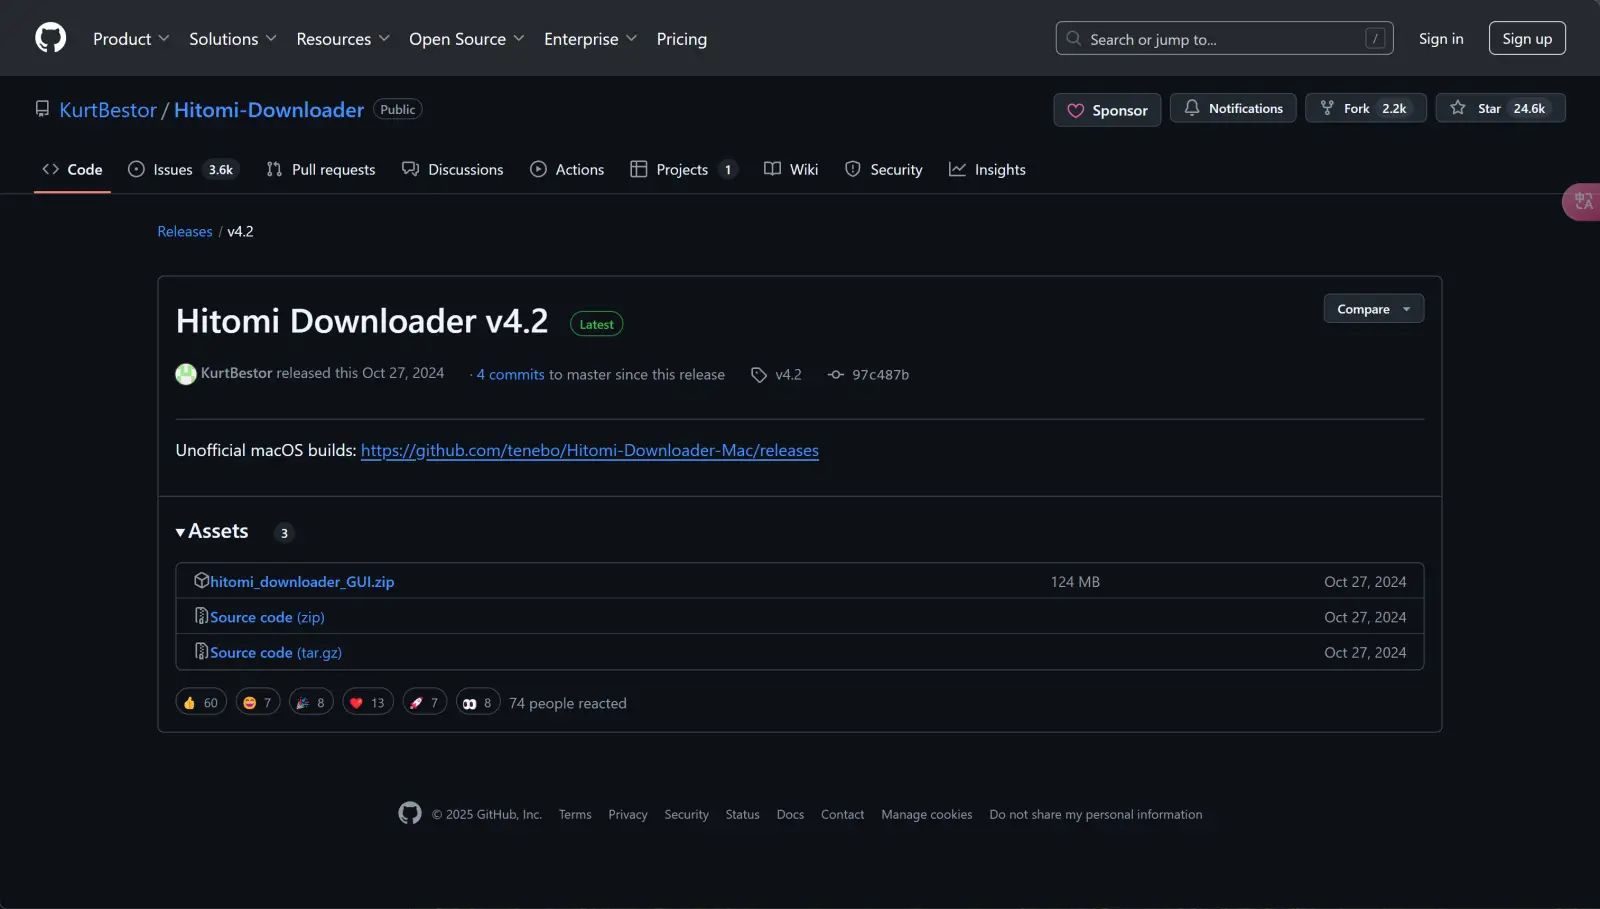Focus the Search or jump to field
Image resolution: width=1600 pixels, height=909 pixels.
tap(1224, 38)
